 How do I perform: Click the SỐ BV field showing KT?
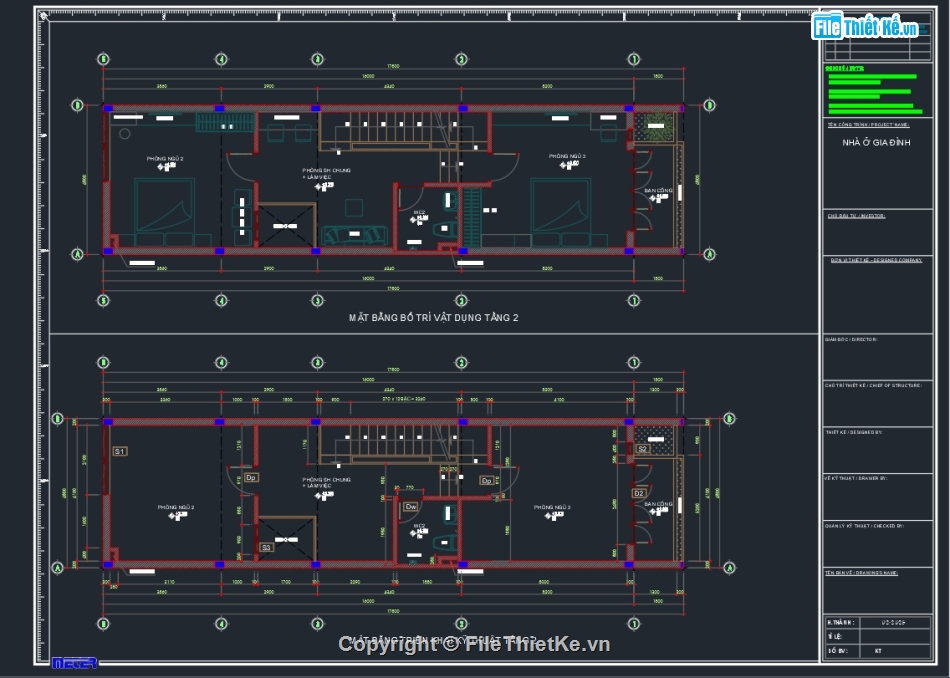click(877, 651)
